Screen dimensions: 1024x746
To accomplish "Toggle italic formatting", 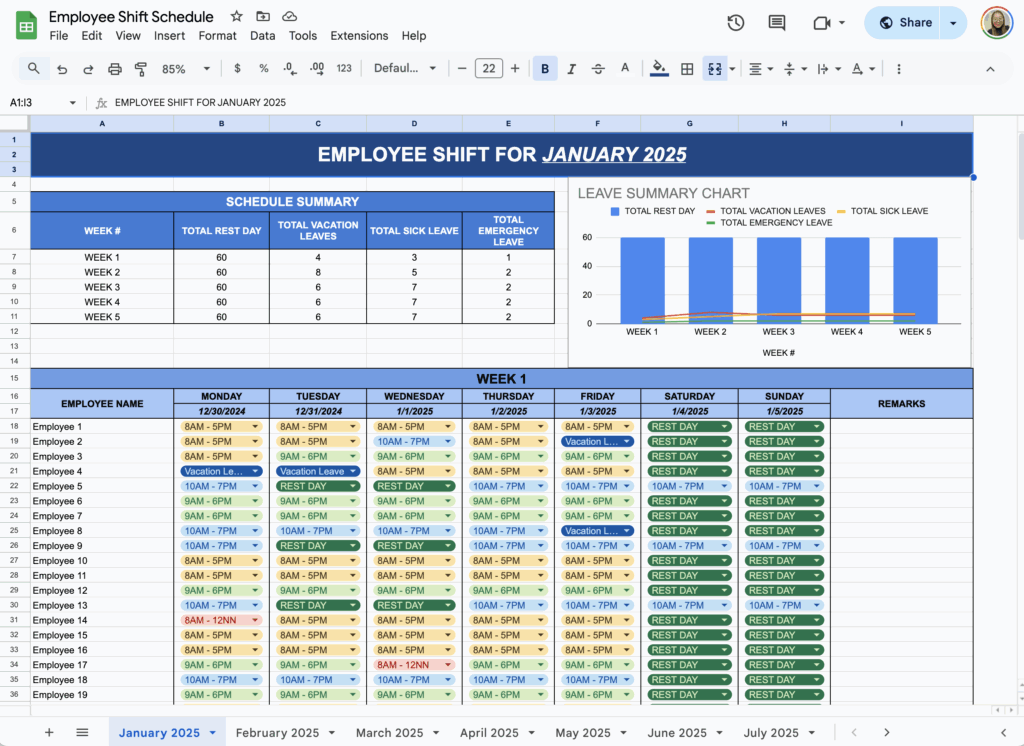I will [x=571, y=68].
